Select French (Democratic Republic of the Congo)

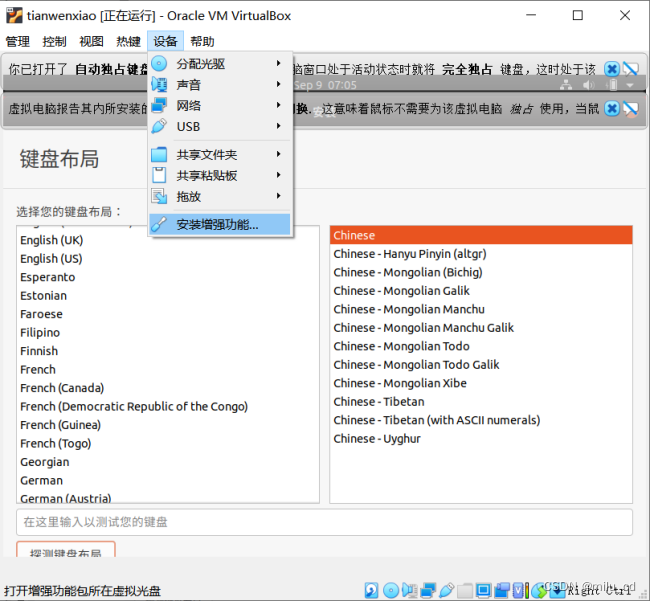[x=134, y=406]
